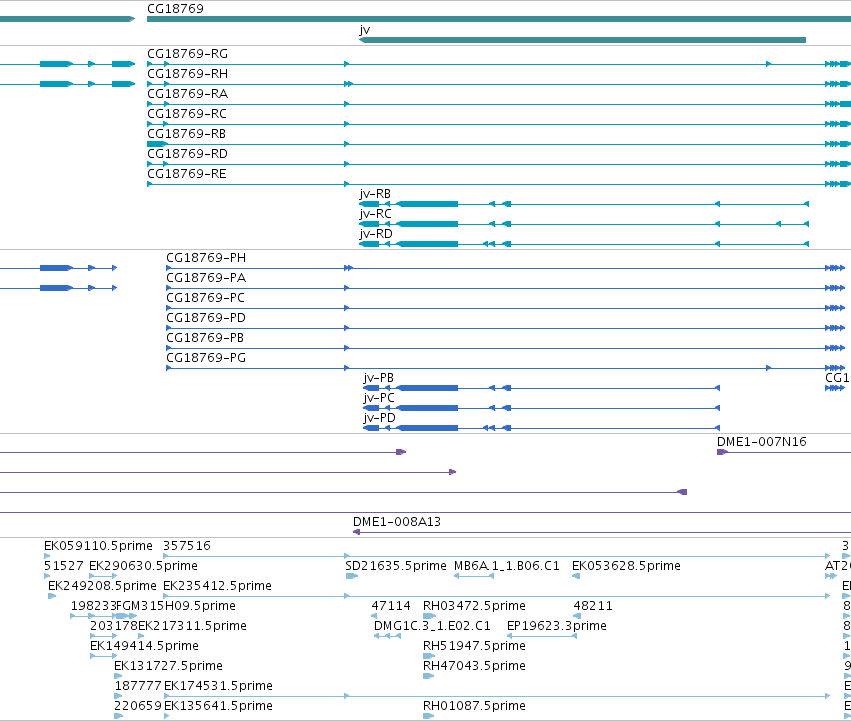Select EST label EK235412.5prime
Image resolution: width=851 pixels, height=721 pixels.
point(217,586)
